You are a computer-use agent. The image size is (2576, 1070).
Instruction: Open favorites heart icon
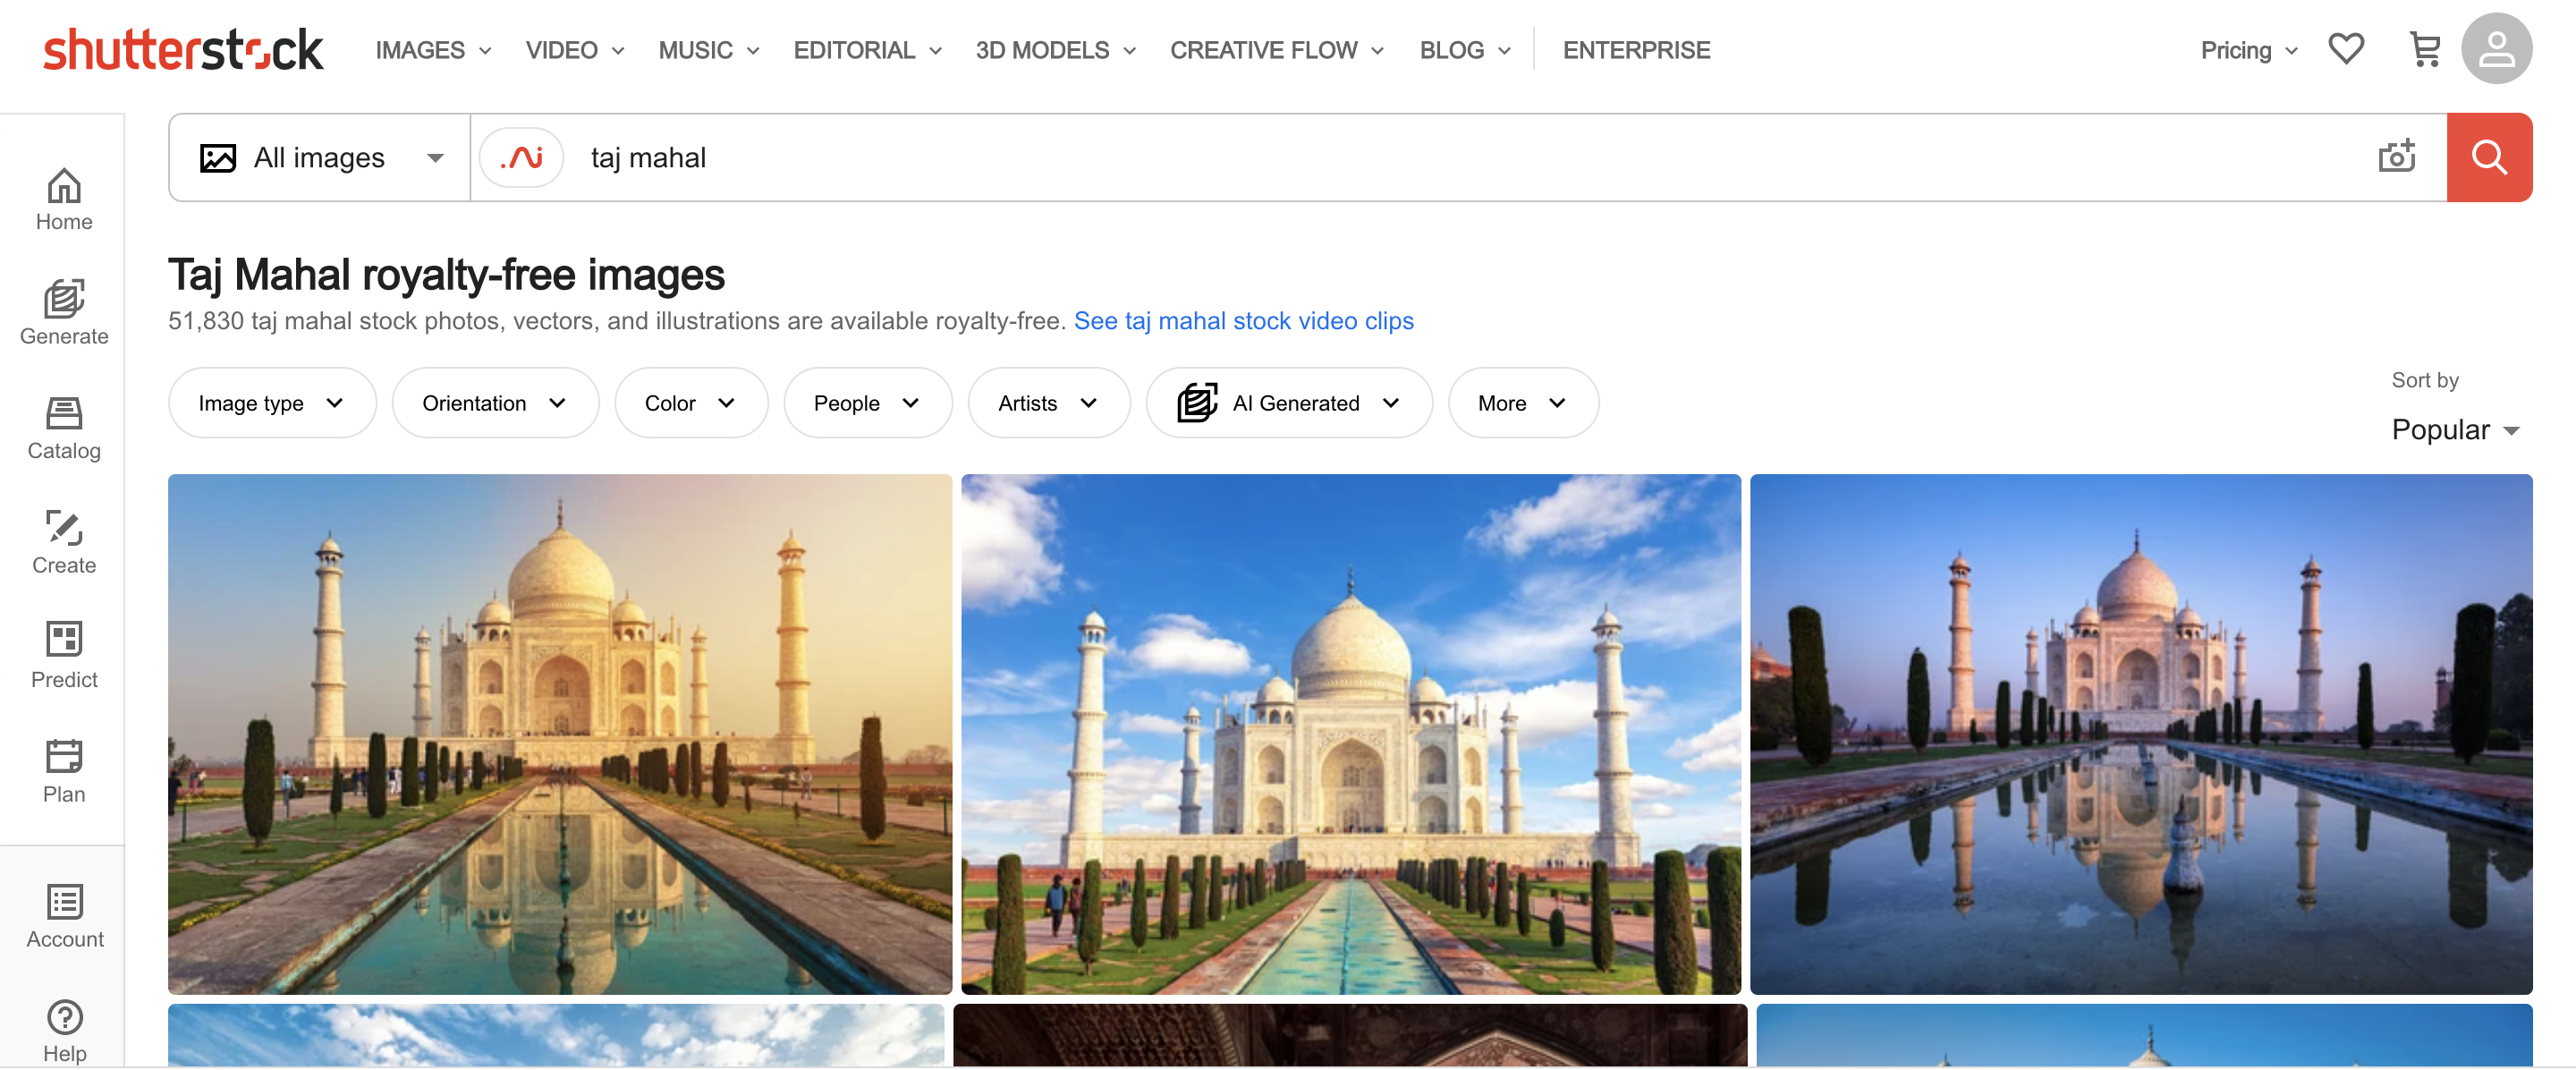(x=2346, y=49)
